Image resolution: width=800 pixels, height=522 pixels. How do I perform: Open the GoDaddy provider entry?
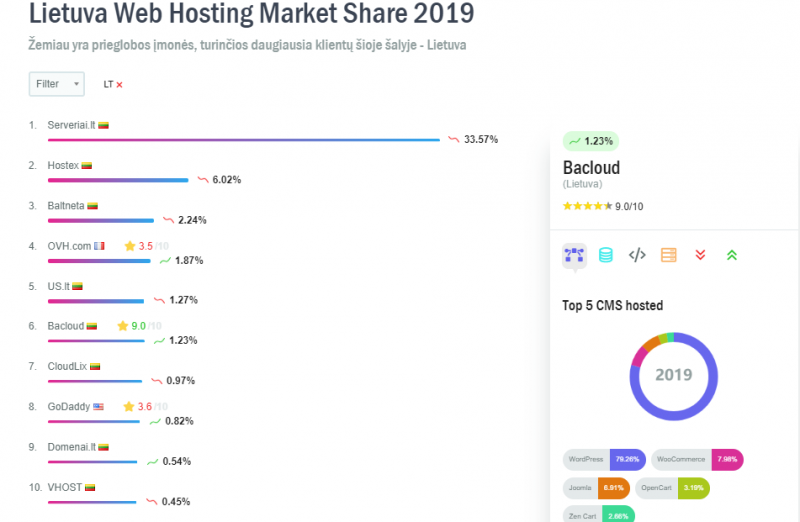point(68,407)
